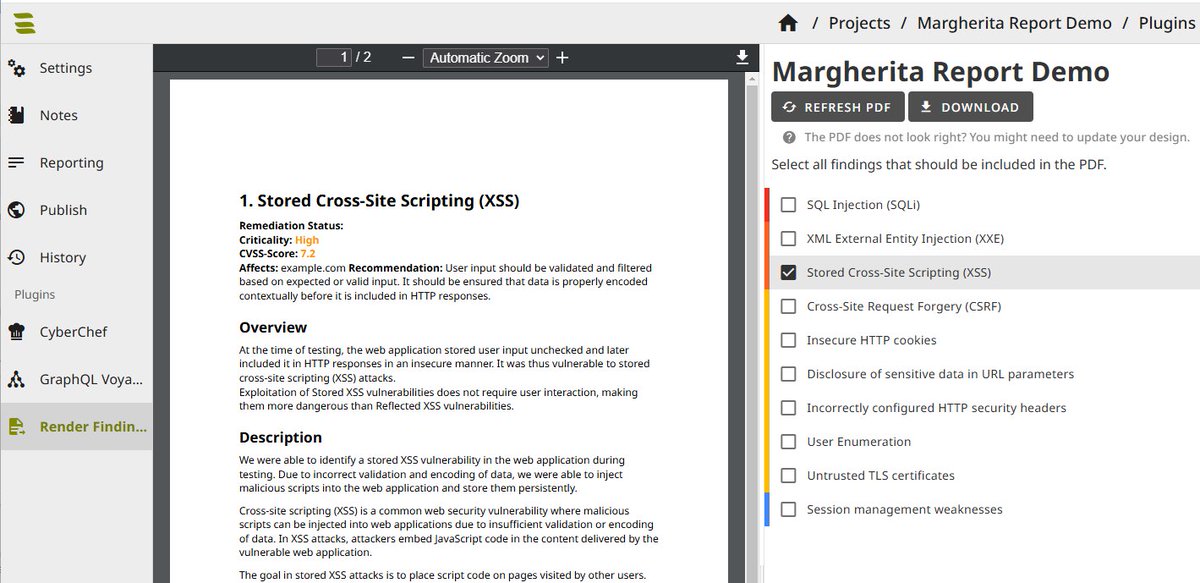The width and height of the screenshot is (1200, 583).
Task: Click the Reporting lines icon
Action: 17,162
